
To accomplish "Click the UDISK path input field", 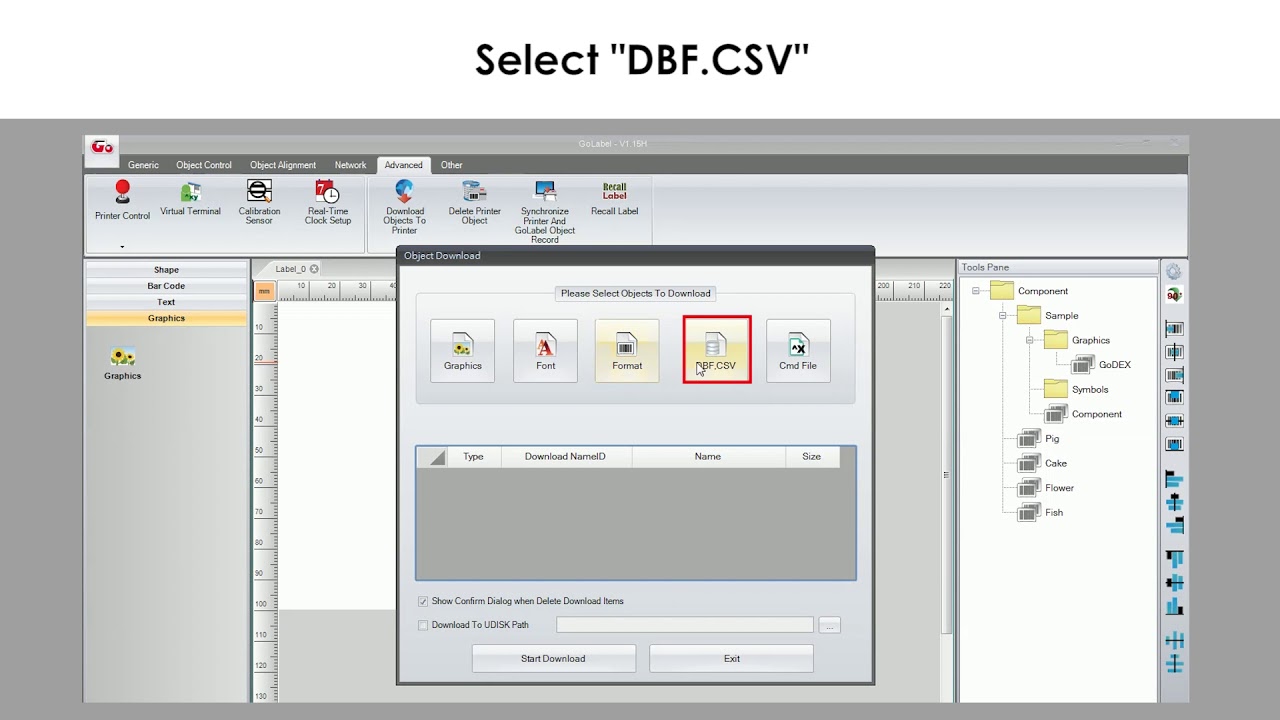I will pyautogui.click(x=685, y=625).
